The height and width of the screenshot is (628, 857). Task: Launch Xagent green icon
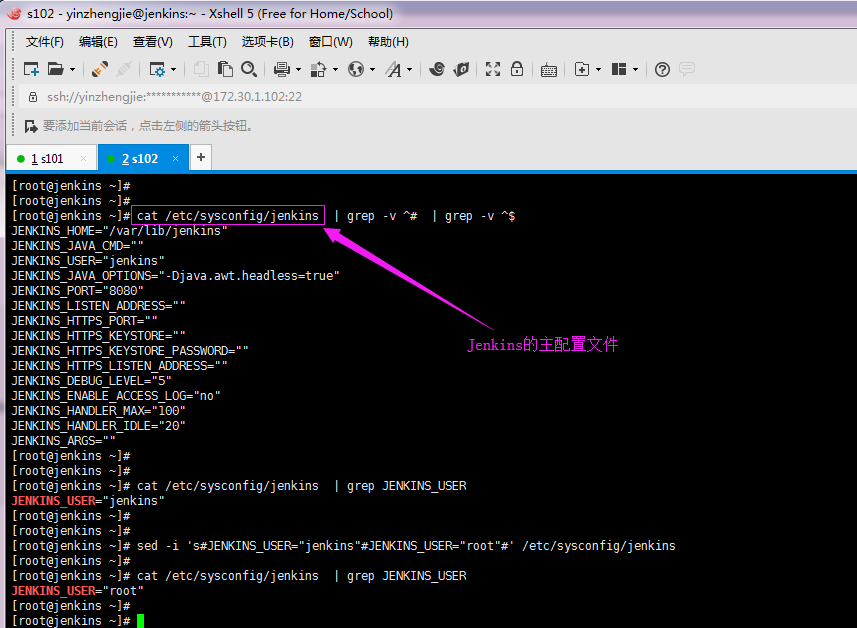click(x=461, y=69)
